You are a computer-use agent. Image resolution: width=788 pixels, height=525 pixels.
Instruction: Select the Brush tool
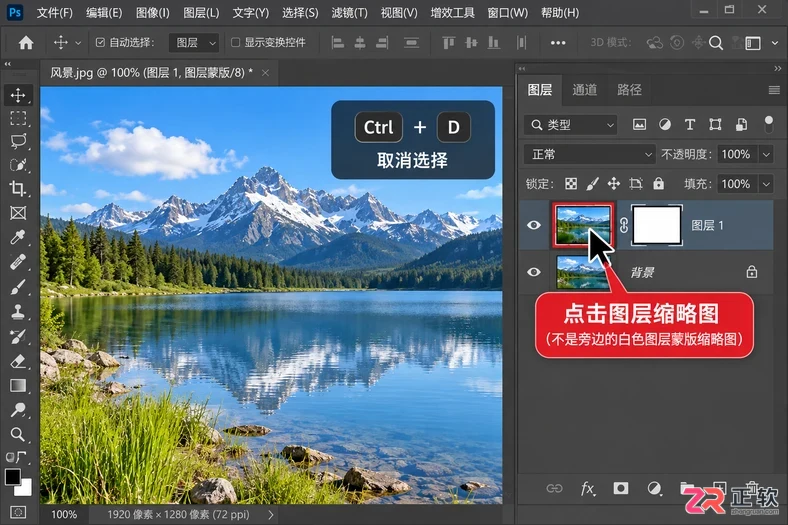pyautogui.click(x=18, y=287)
